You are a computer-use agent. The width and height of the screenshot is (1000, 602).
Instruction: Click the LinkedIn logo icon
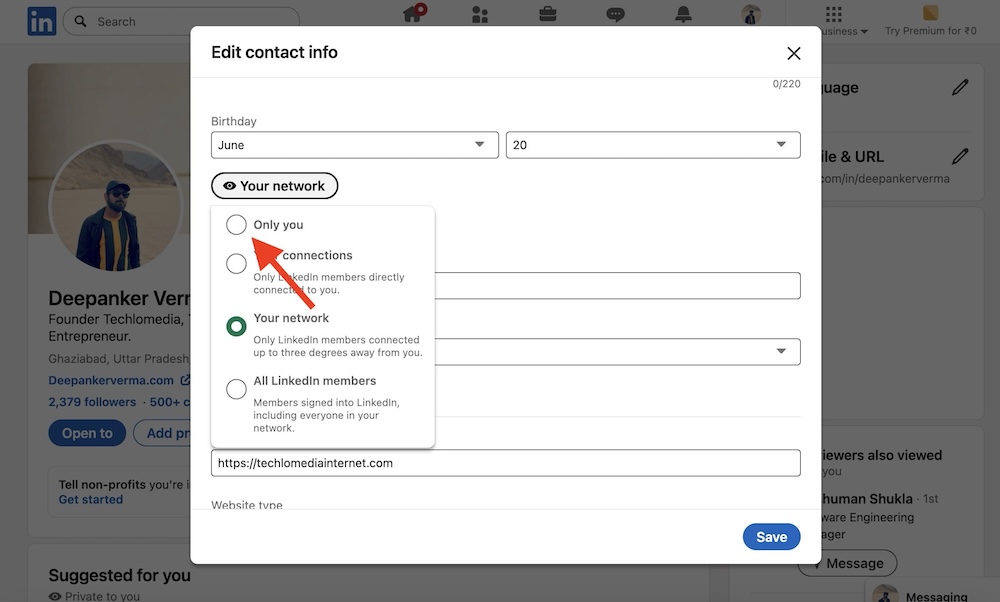pyautogui.click(x=42, y=21)
